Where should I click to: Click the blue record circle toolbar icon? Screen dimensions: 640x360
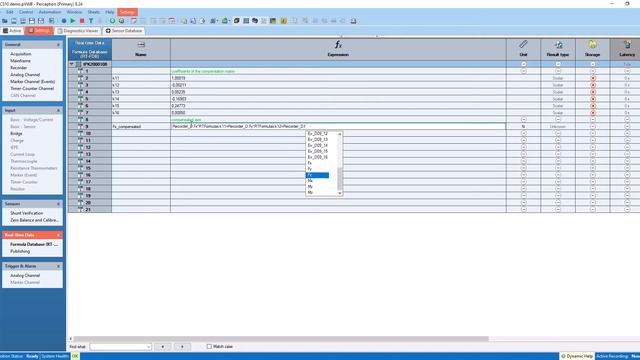click(64, 21)
